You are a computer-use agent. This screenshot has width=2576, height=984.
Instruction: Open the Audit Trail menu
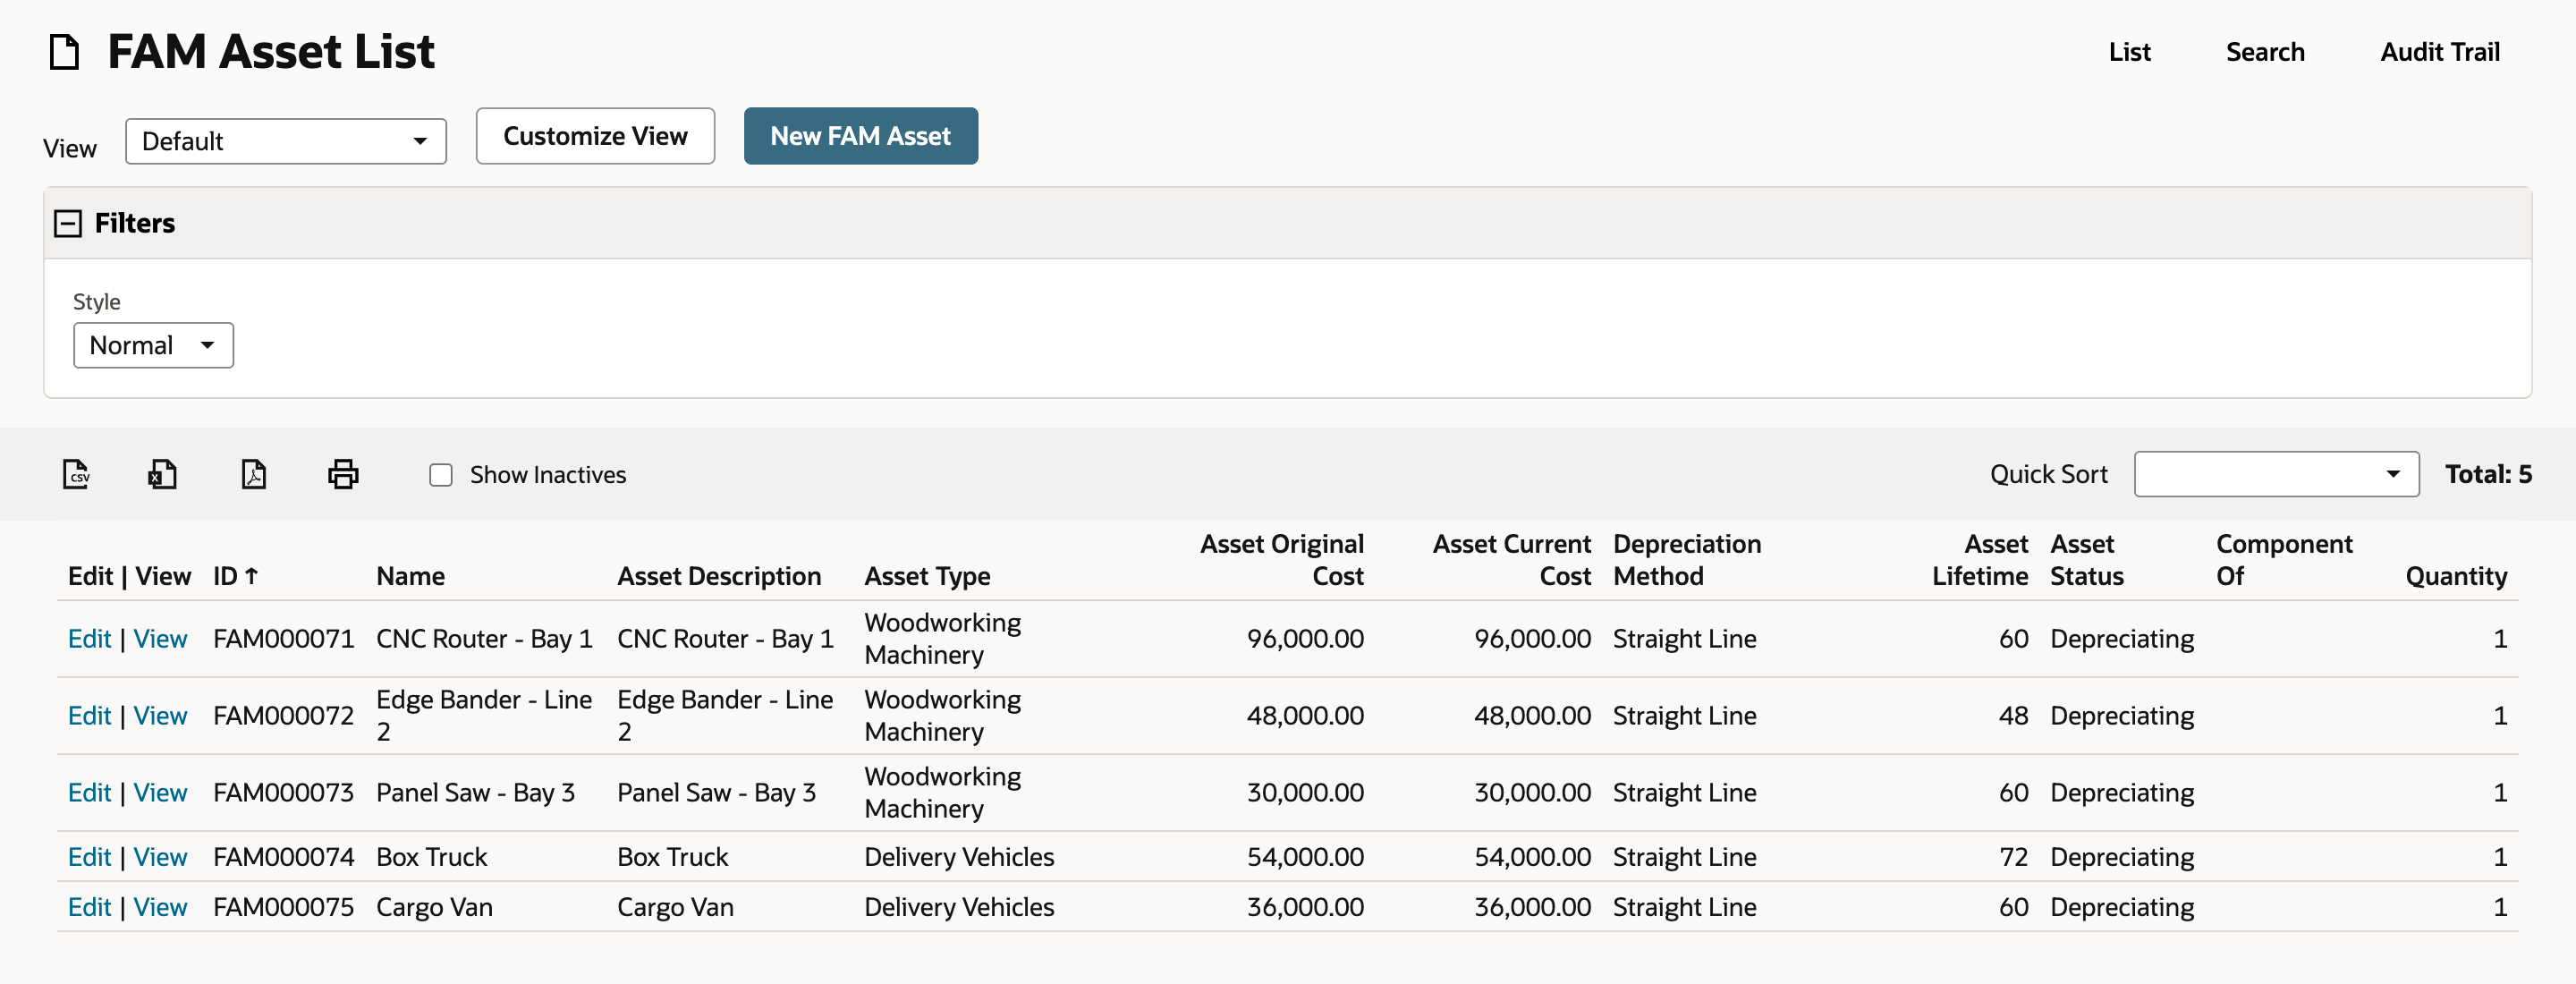tap(2439, 52)
